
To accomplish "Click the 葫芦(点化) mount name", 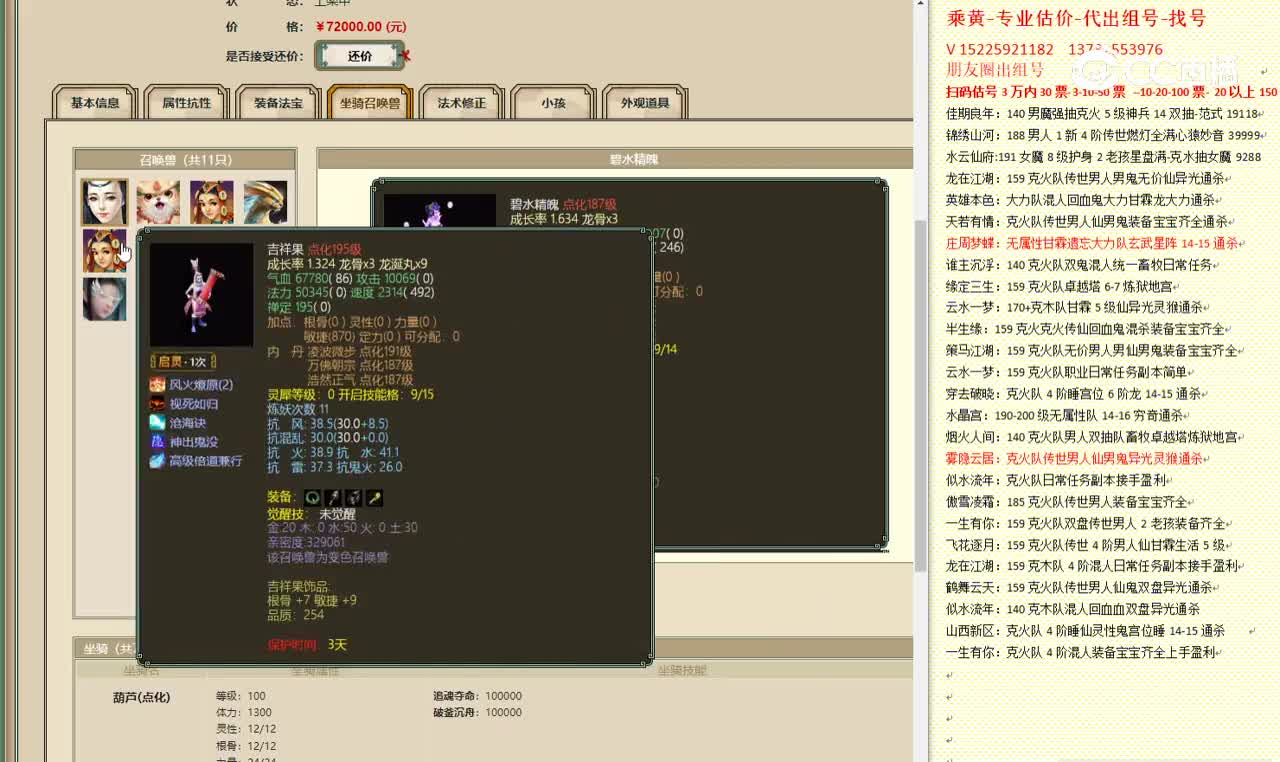I will click(x=141, y=697).
